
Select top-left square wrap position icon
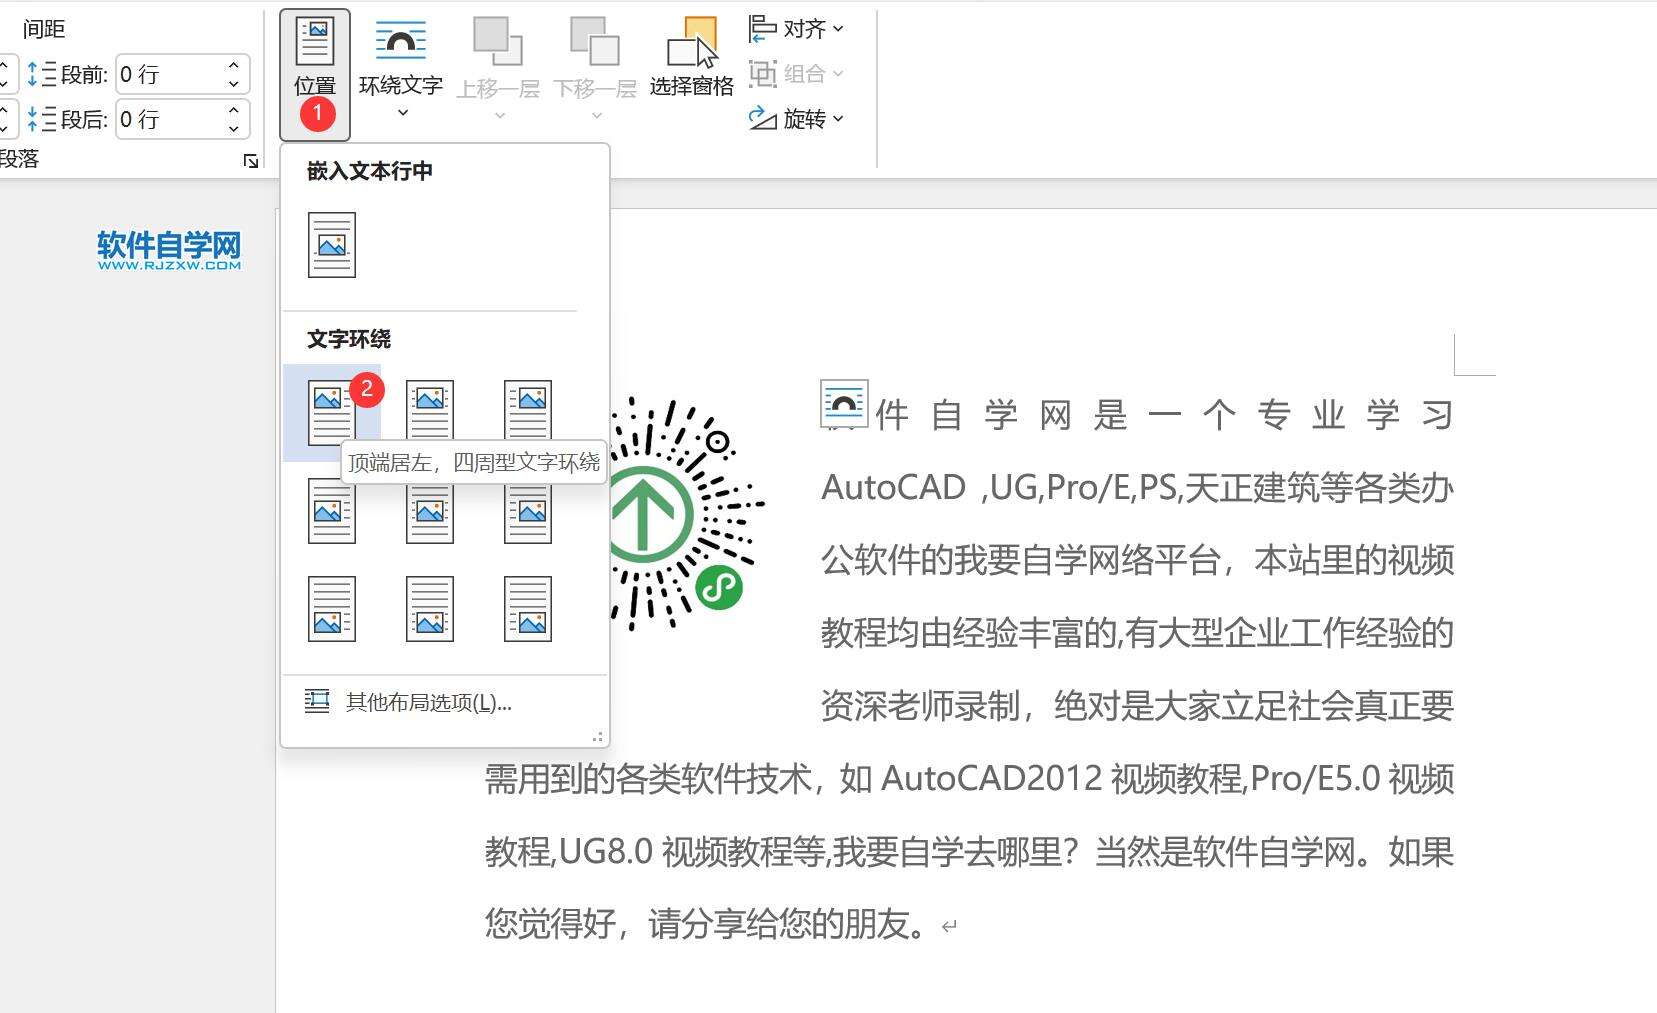tap(332, 412)
